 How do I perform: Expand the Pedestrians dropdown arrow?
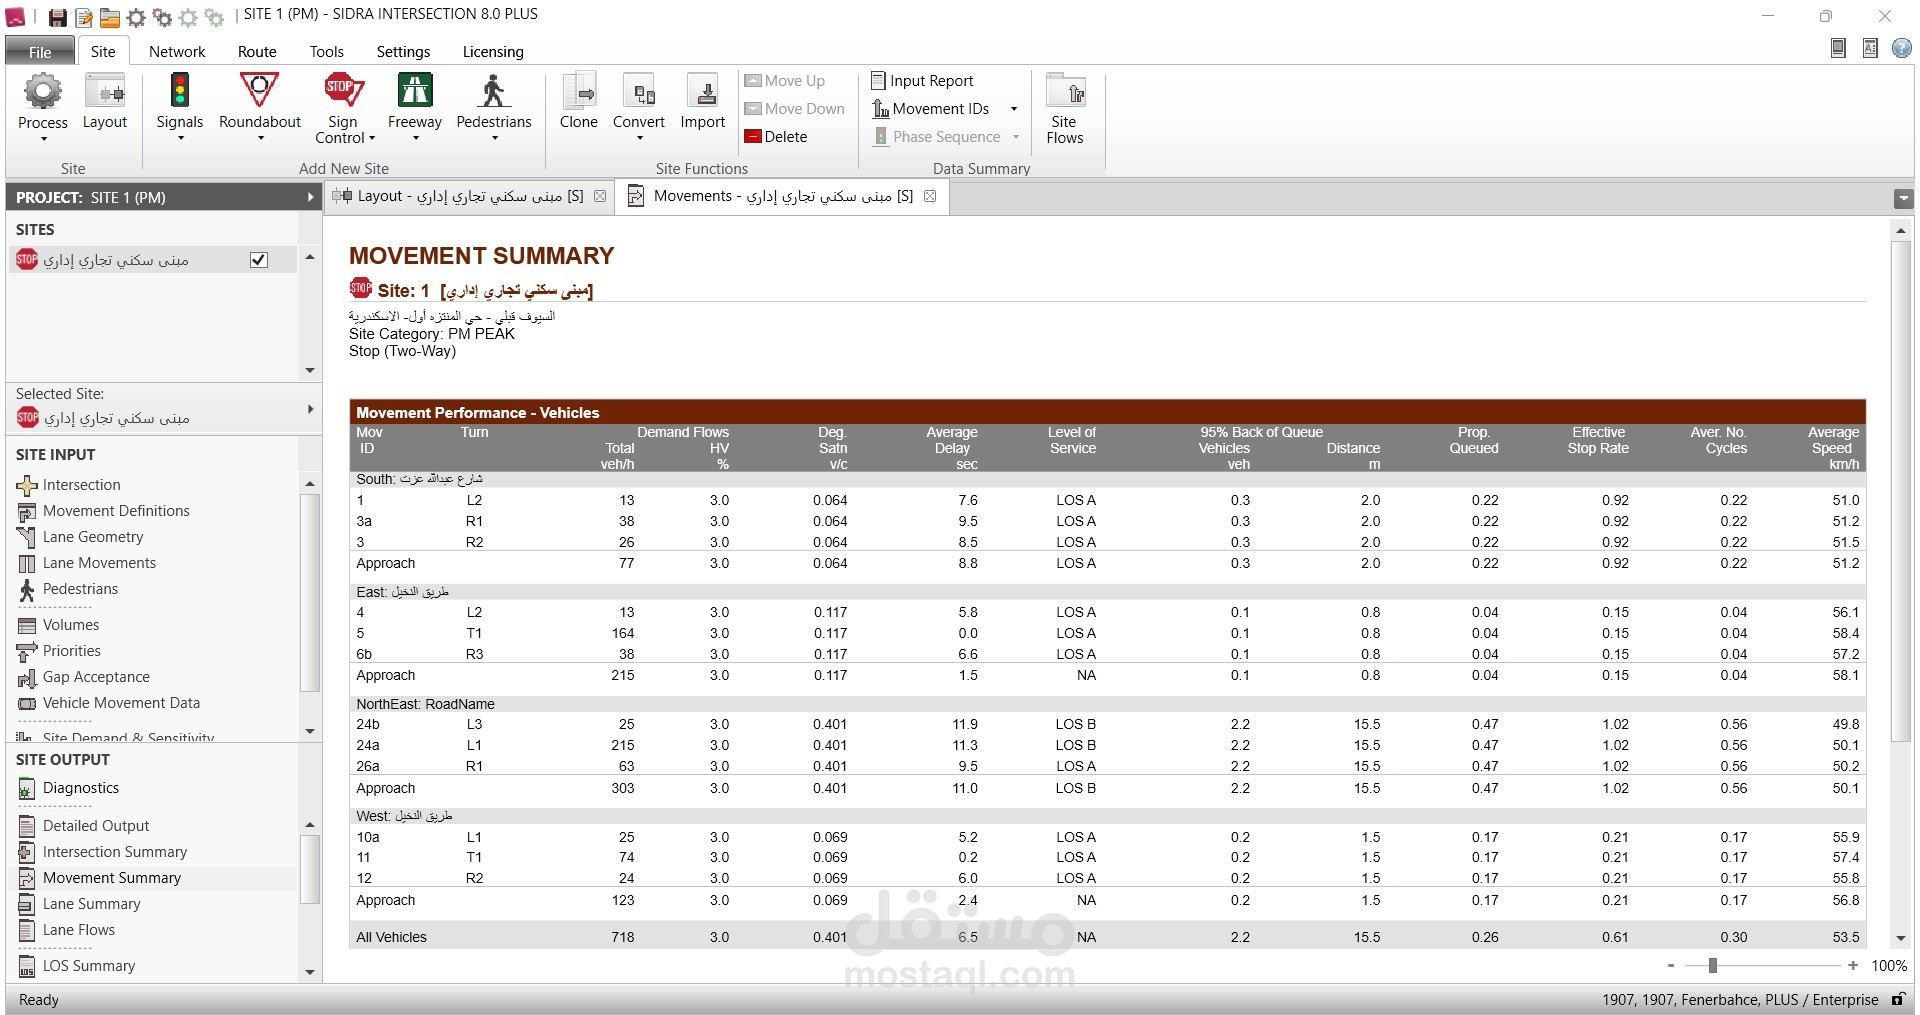click(x=494, y=138)
